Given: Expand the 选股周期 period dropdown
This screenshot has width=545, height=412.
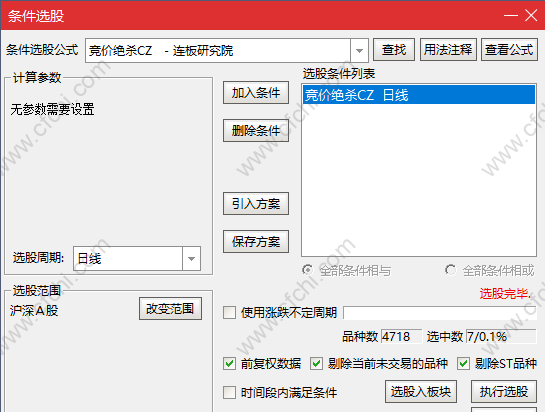Looking at the screenshot, I should click(x=191, y=259).
